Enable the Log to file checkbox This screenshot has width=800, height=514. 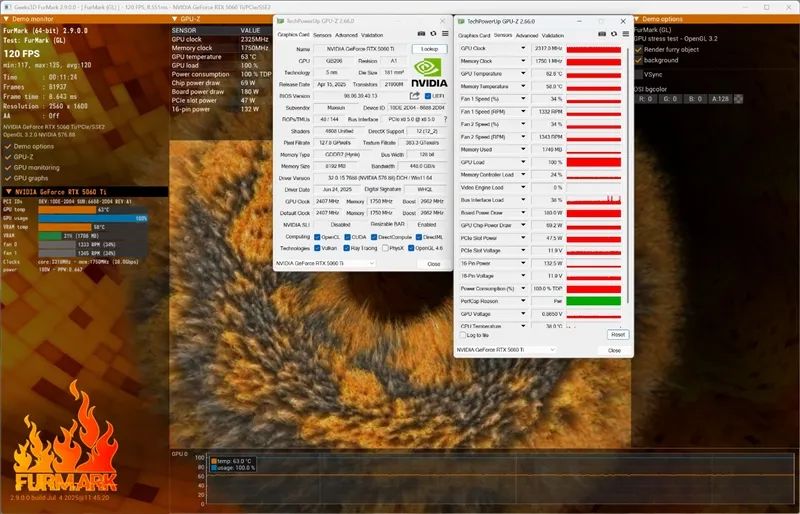(x=462, y=335)
